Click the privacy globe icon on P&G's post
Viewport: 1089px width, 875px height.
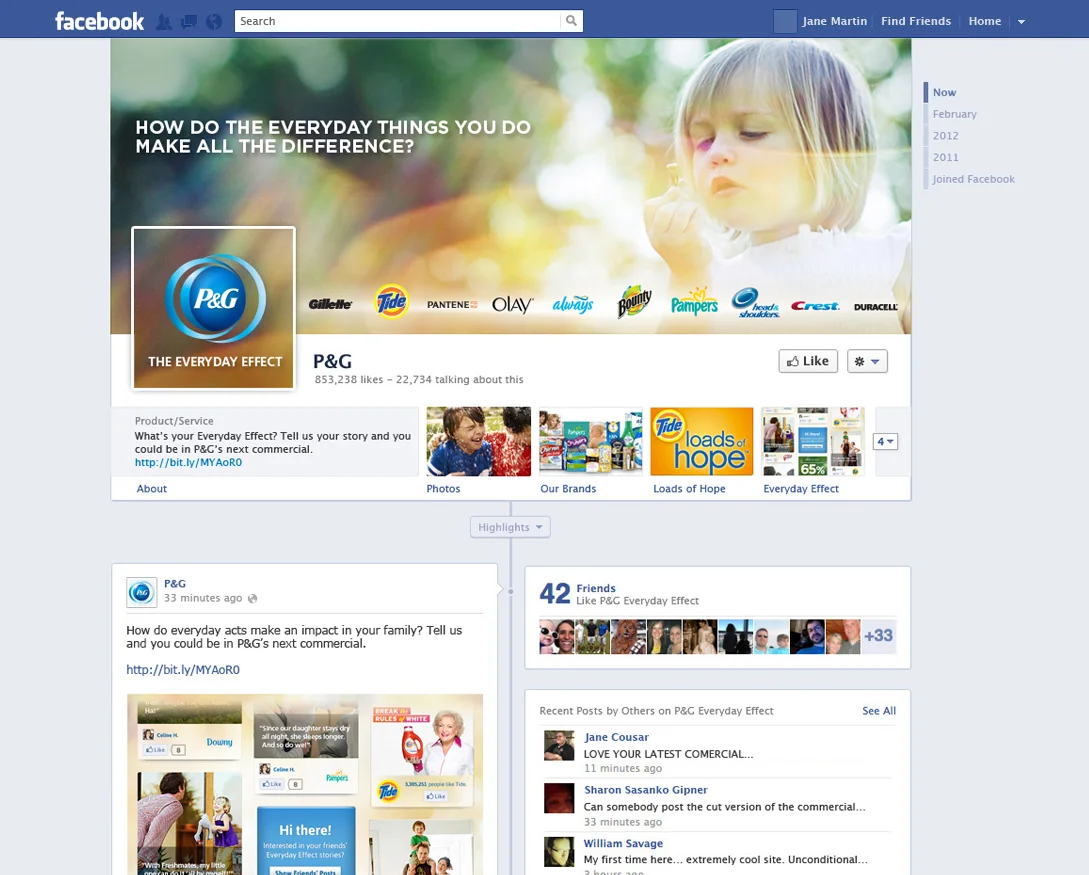pos(252,598)
